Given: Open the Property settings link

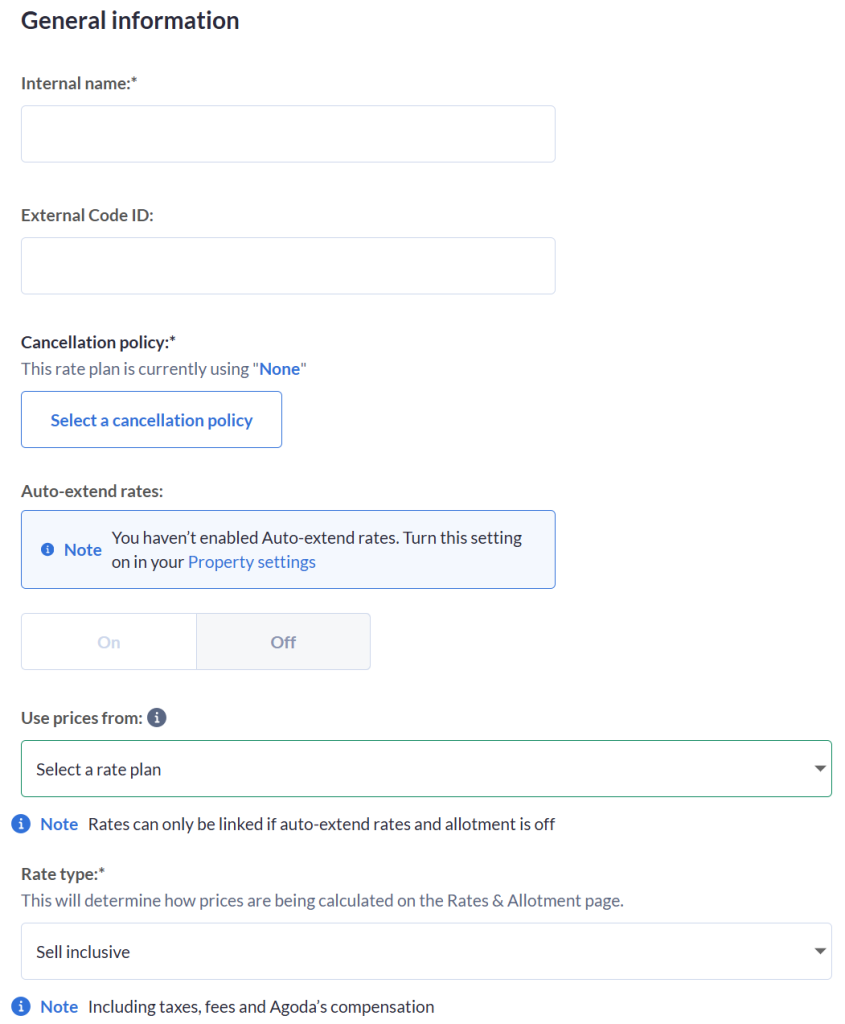Looking at the screenshot, I should coord(251,562).
